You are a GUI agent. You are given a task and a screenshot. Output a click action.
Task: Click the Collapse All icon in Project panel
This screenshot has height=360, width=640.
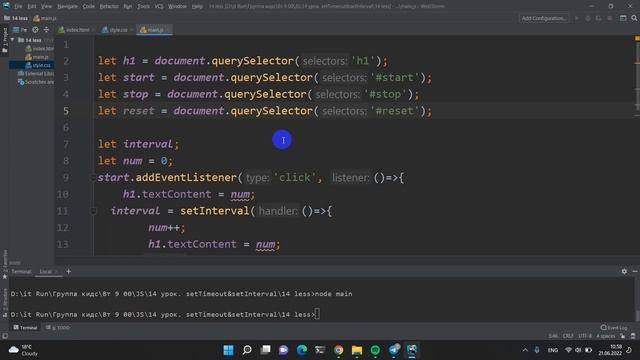coord(46,30)
